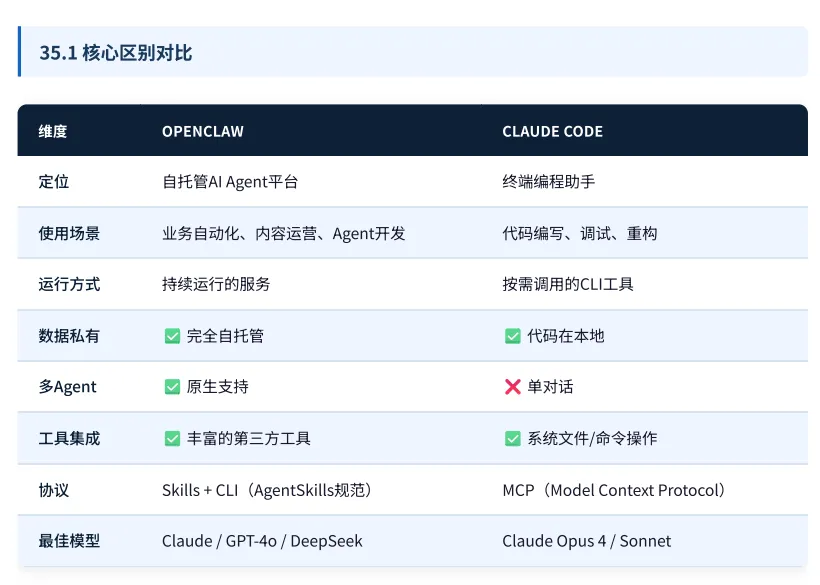Image resolution: width=820 pixels, height=585 pixels.
Task: Click the text 完全自托管
Action: point(225,336)
